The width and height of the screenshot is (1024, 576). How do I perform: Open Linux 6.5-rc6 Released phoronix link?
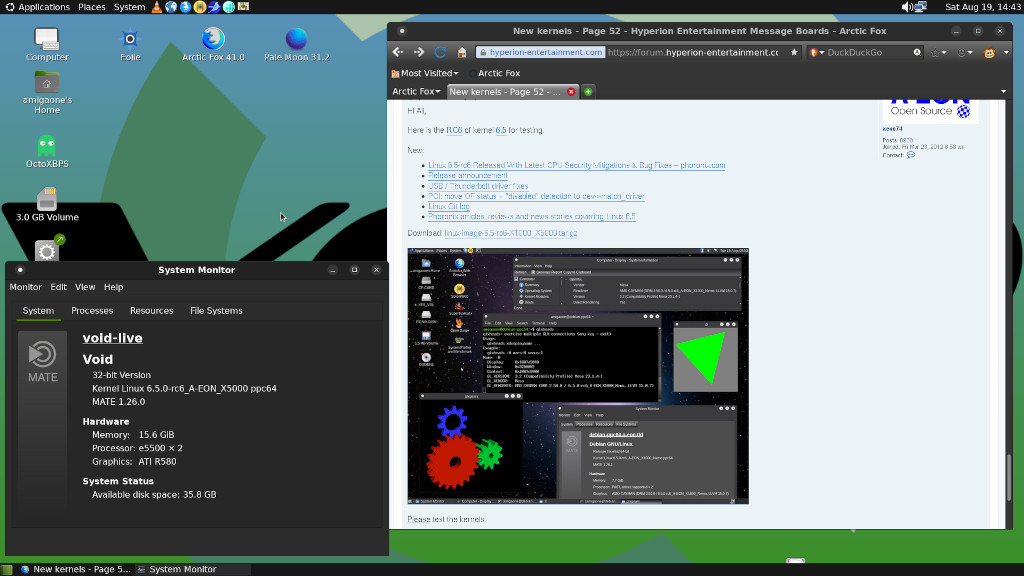[577, 165]
